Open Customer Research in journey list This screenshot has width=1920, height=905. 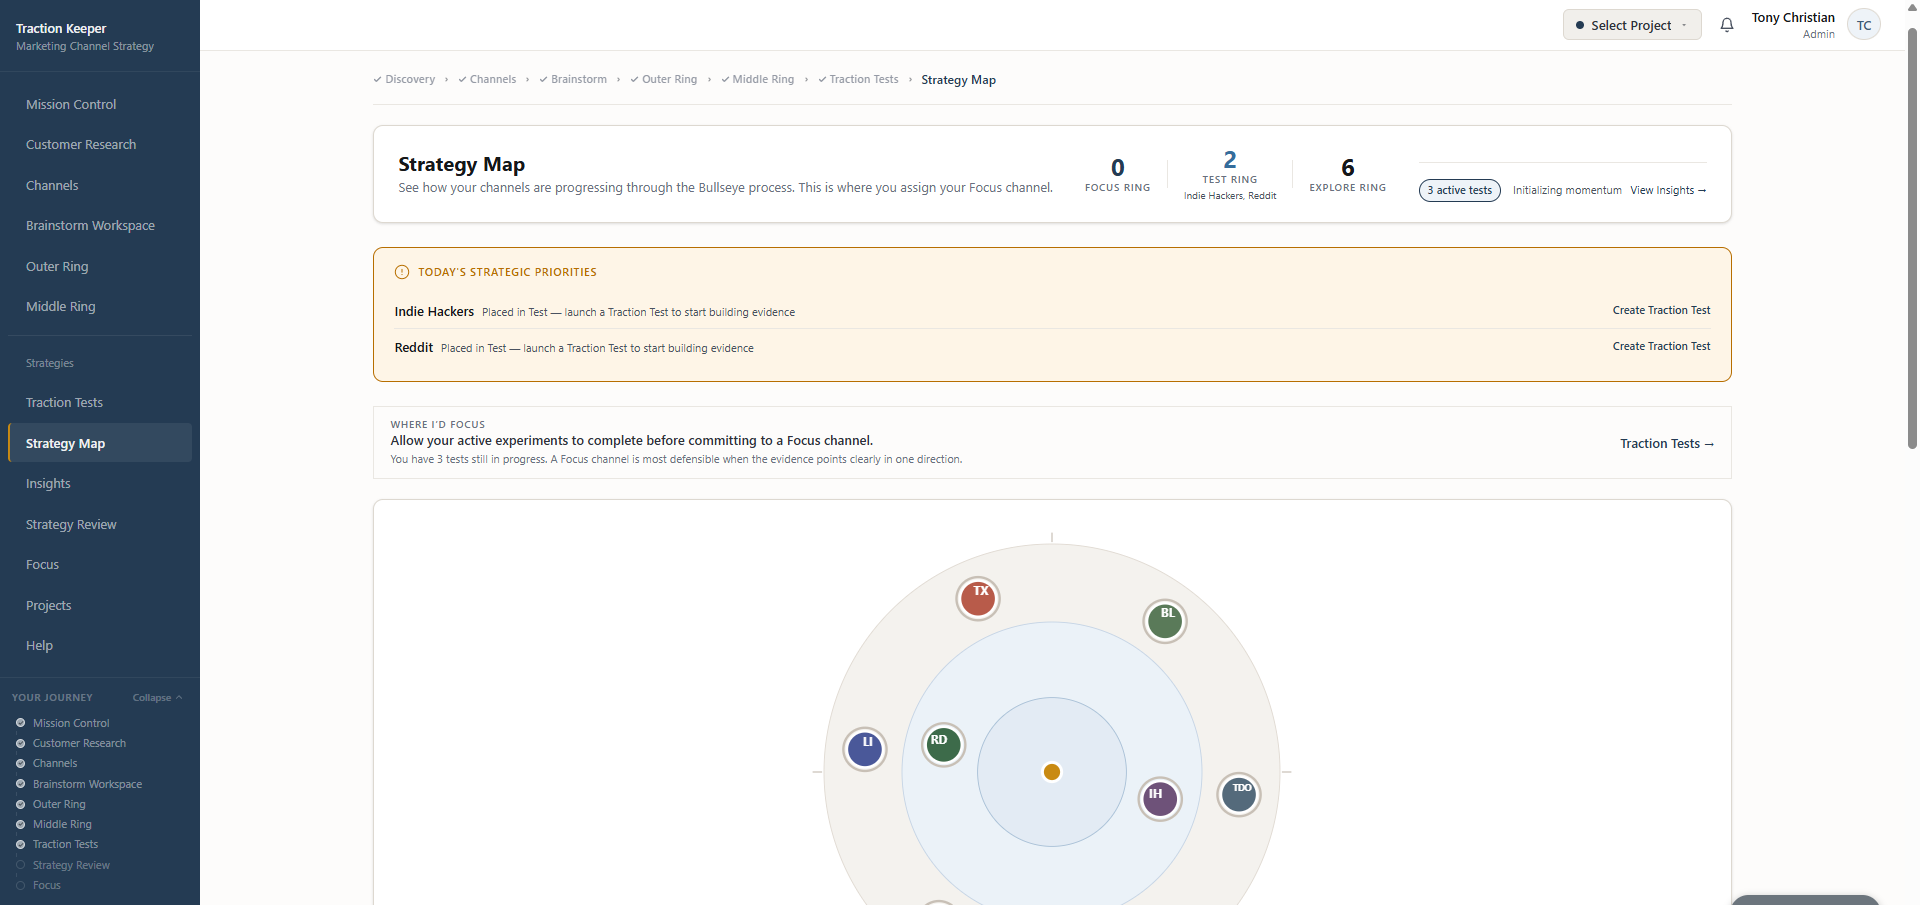(79, 743)
